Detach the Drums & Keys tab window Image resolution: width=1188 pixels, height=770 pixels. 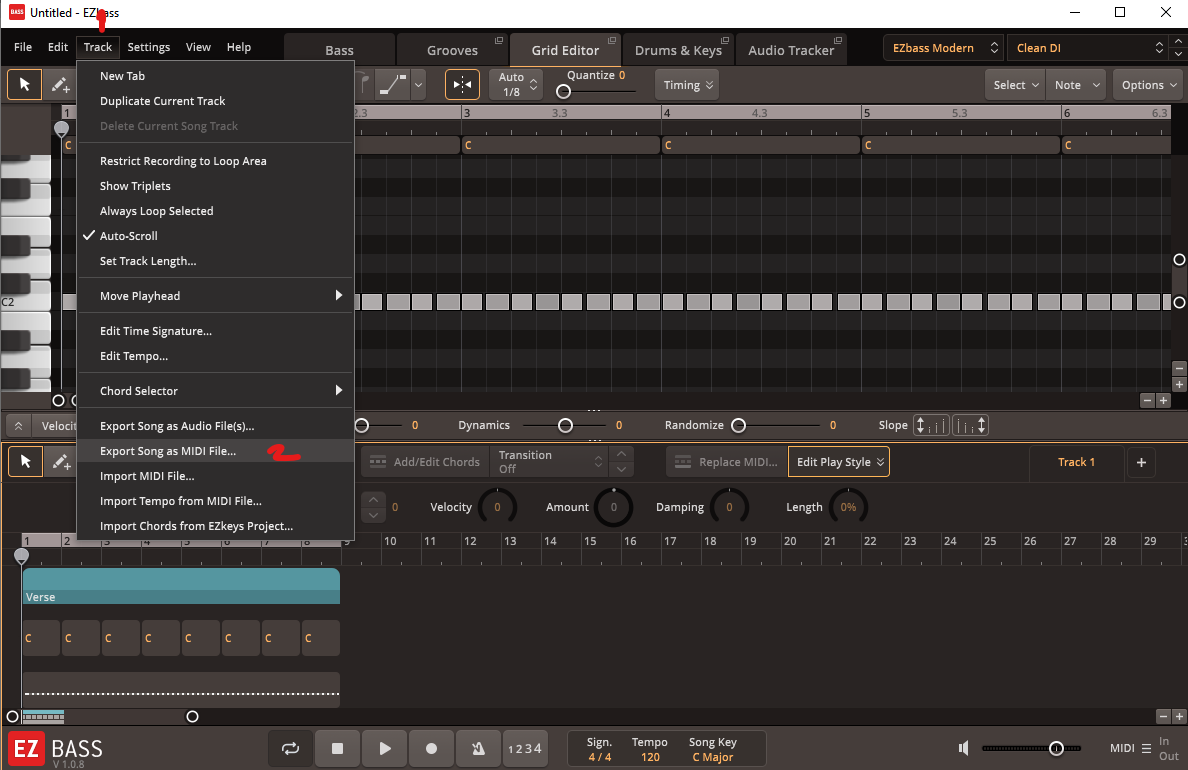point(724,40)
